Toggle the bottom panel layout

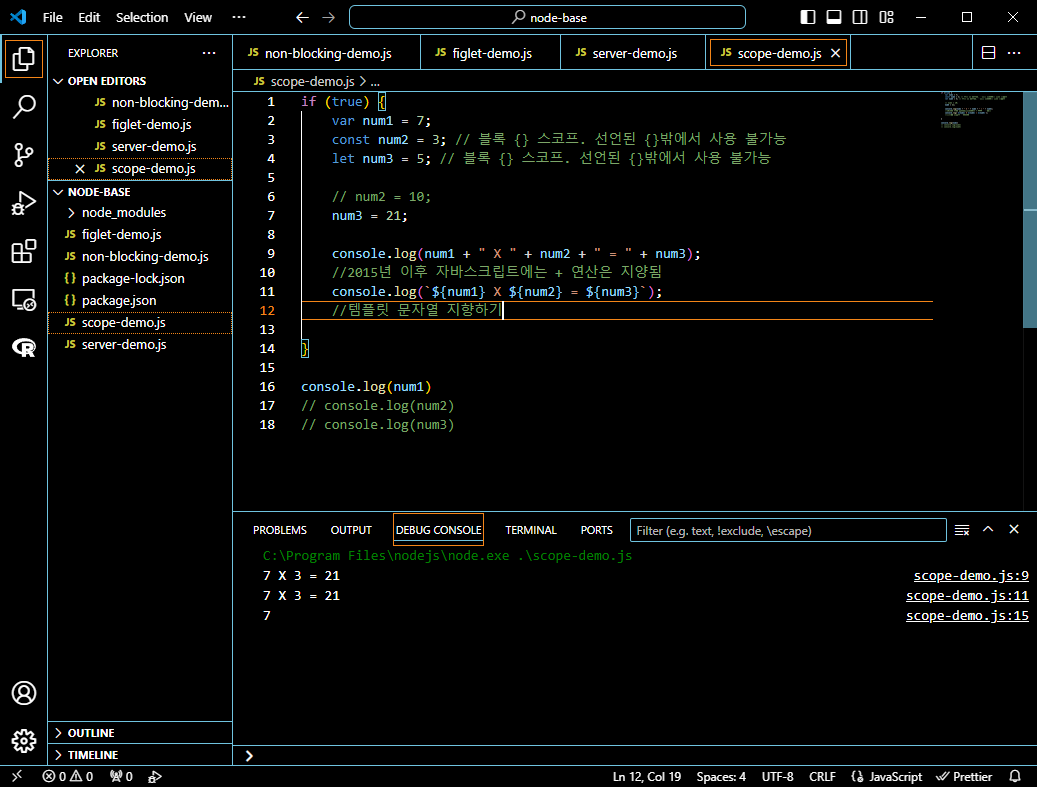click(834, 17)
